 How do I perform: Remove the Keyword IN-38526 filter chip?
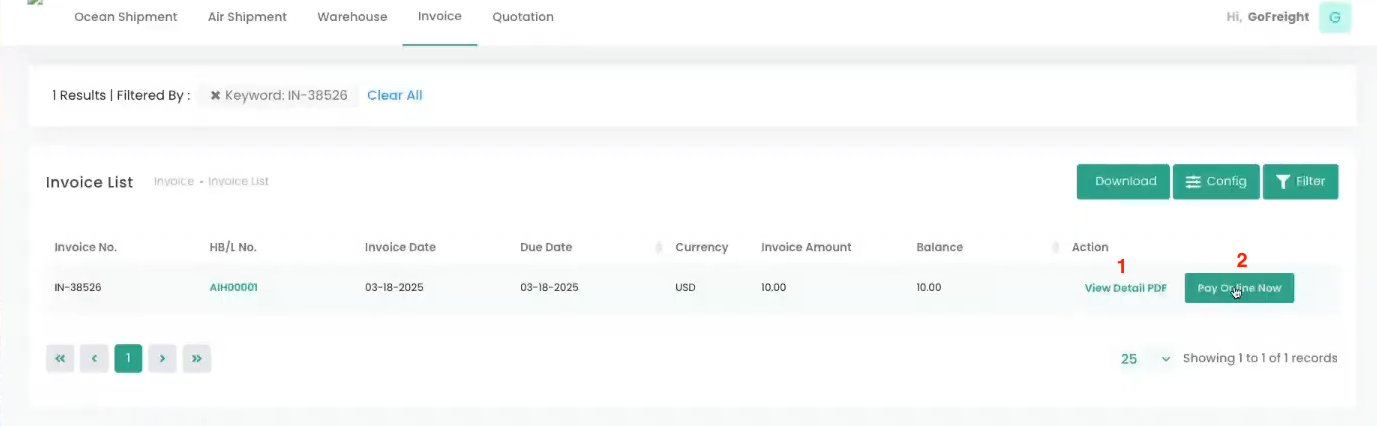tap(215, 96)
